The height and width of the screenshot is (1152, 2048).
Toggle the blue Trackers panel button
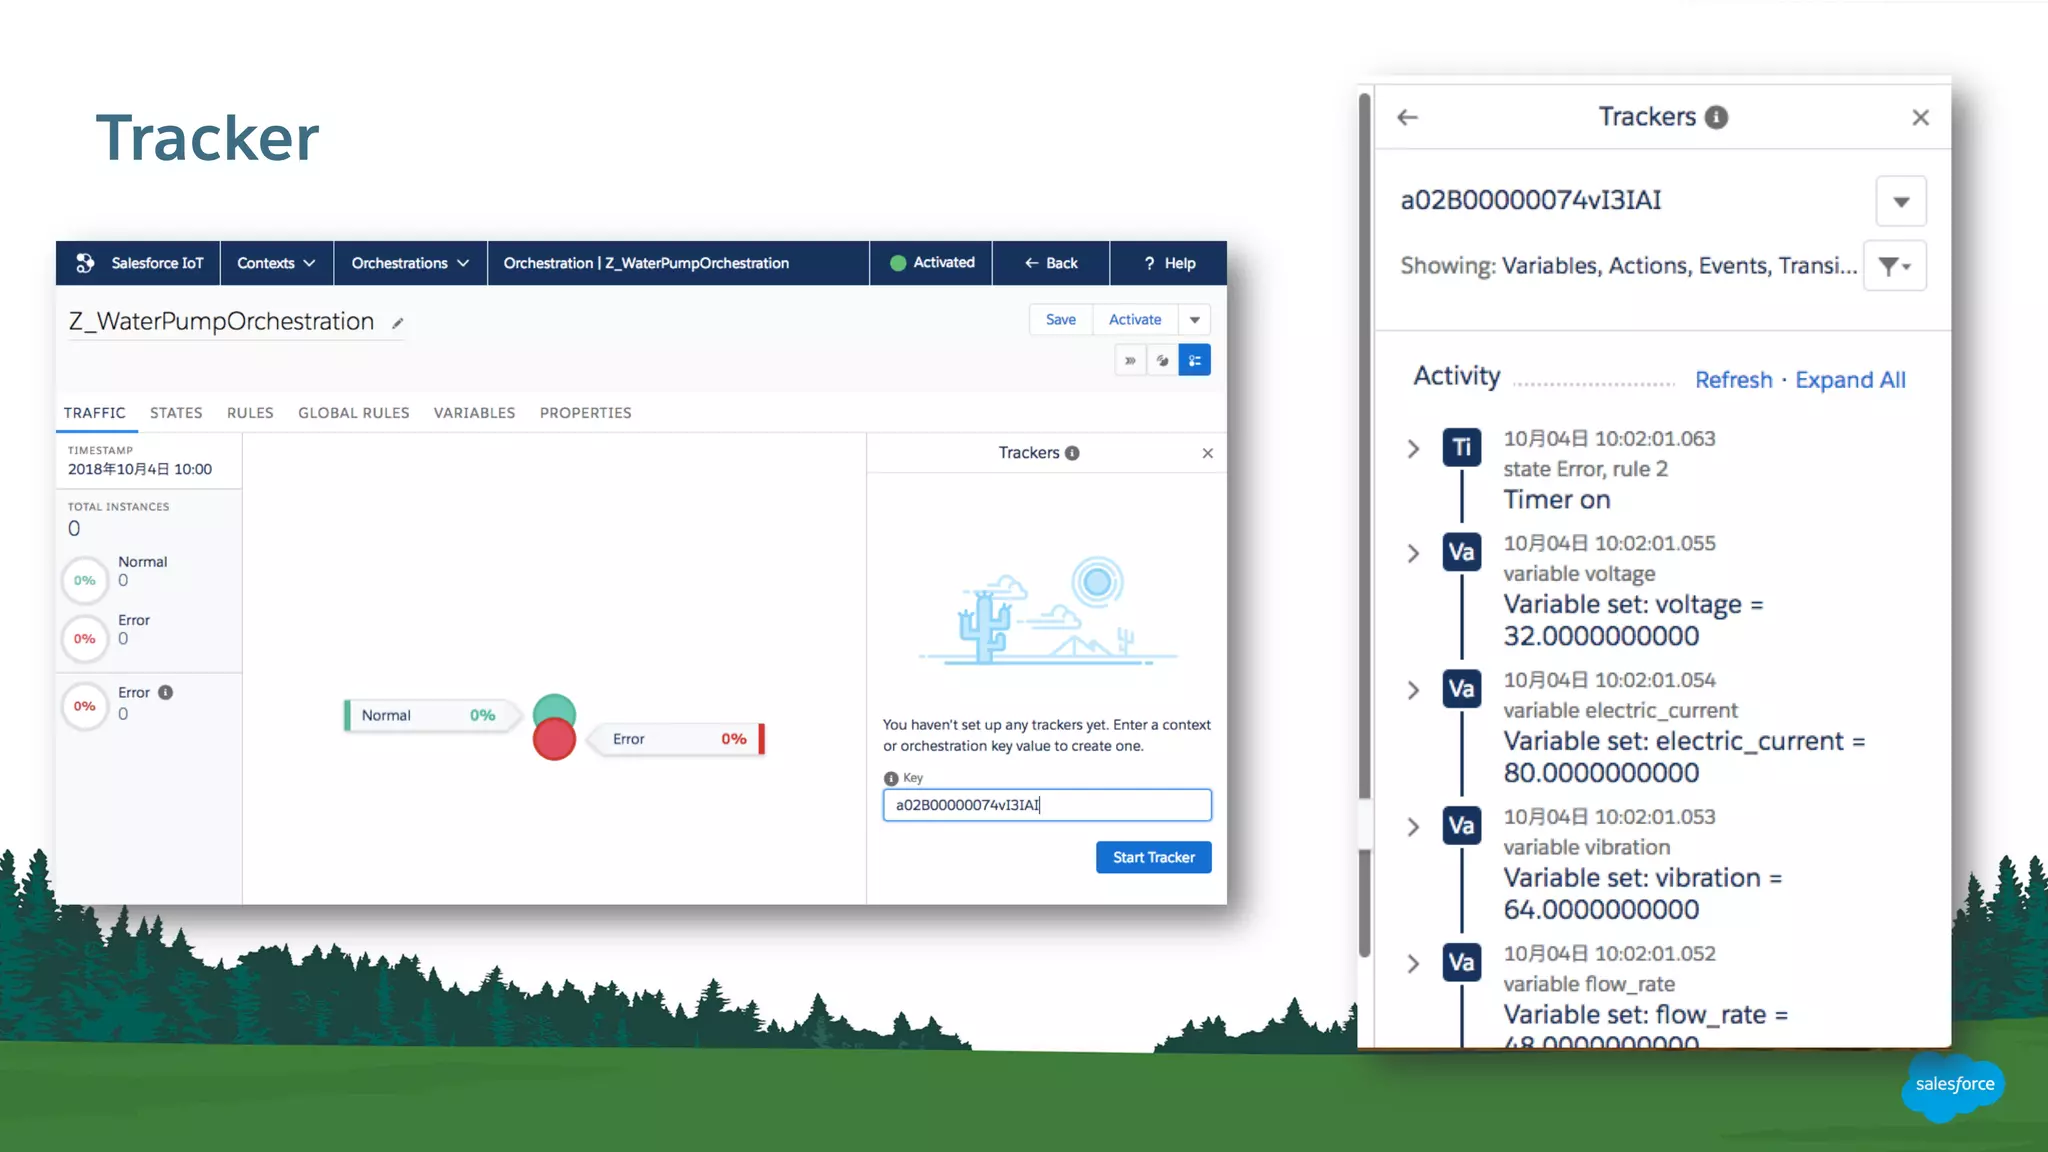1195,361
